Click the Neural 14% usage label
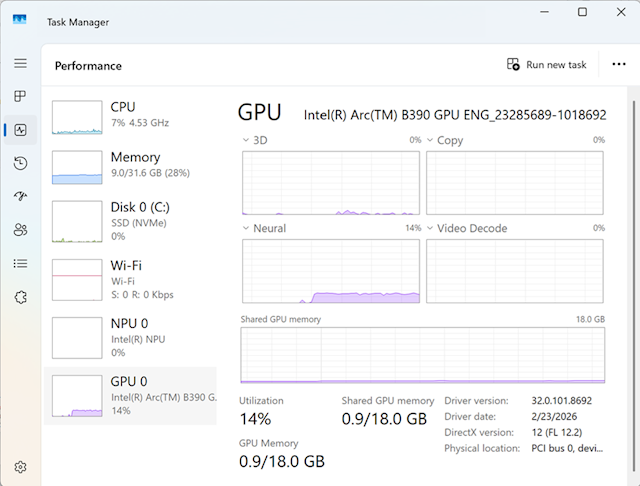Viewport: 640px width, 486px height. (x=413, y=228)
